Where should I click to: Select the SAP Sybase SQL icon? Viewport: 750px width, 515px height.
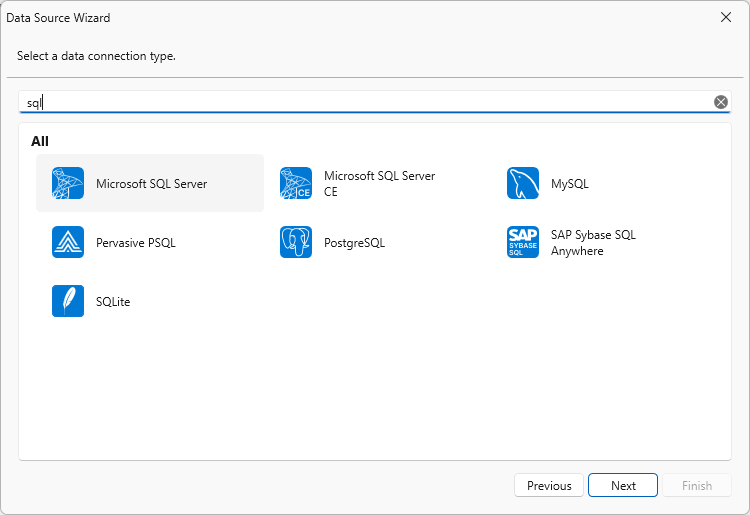pyautogui.click(x=523, y=242)
